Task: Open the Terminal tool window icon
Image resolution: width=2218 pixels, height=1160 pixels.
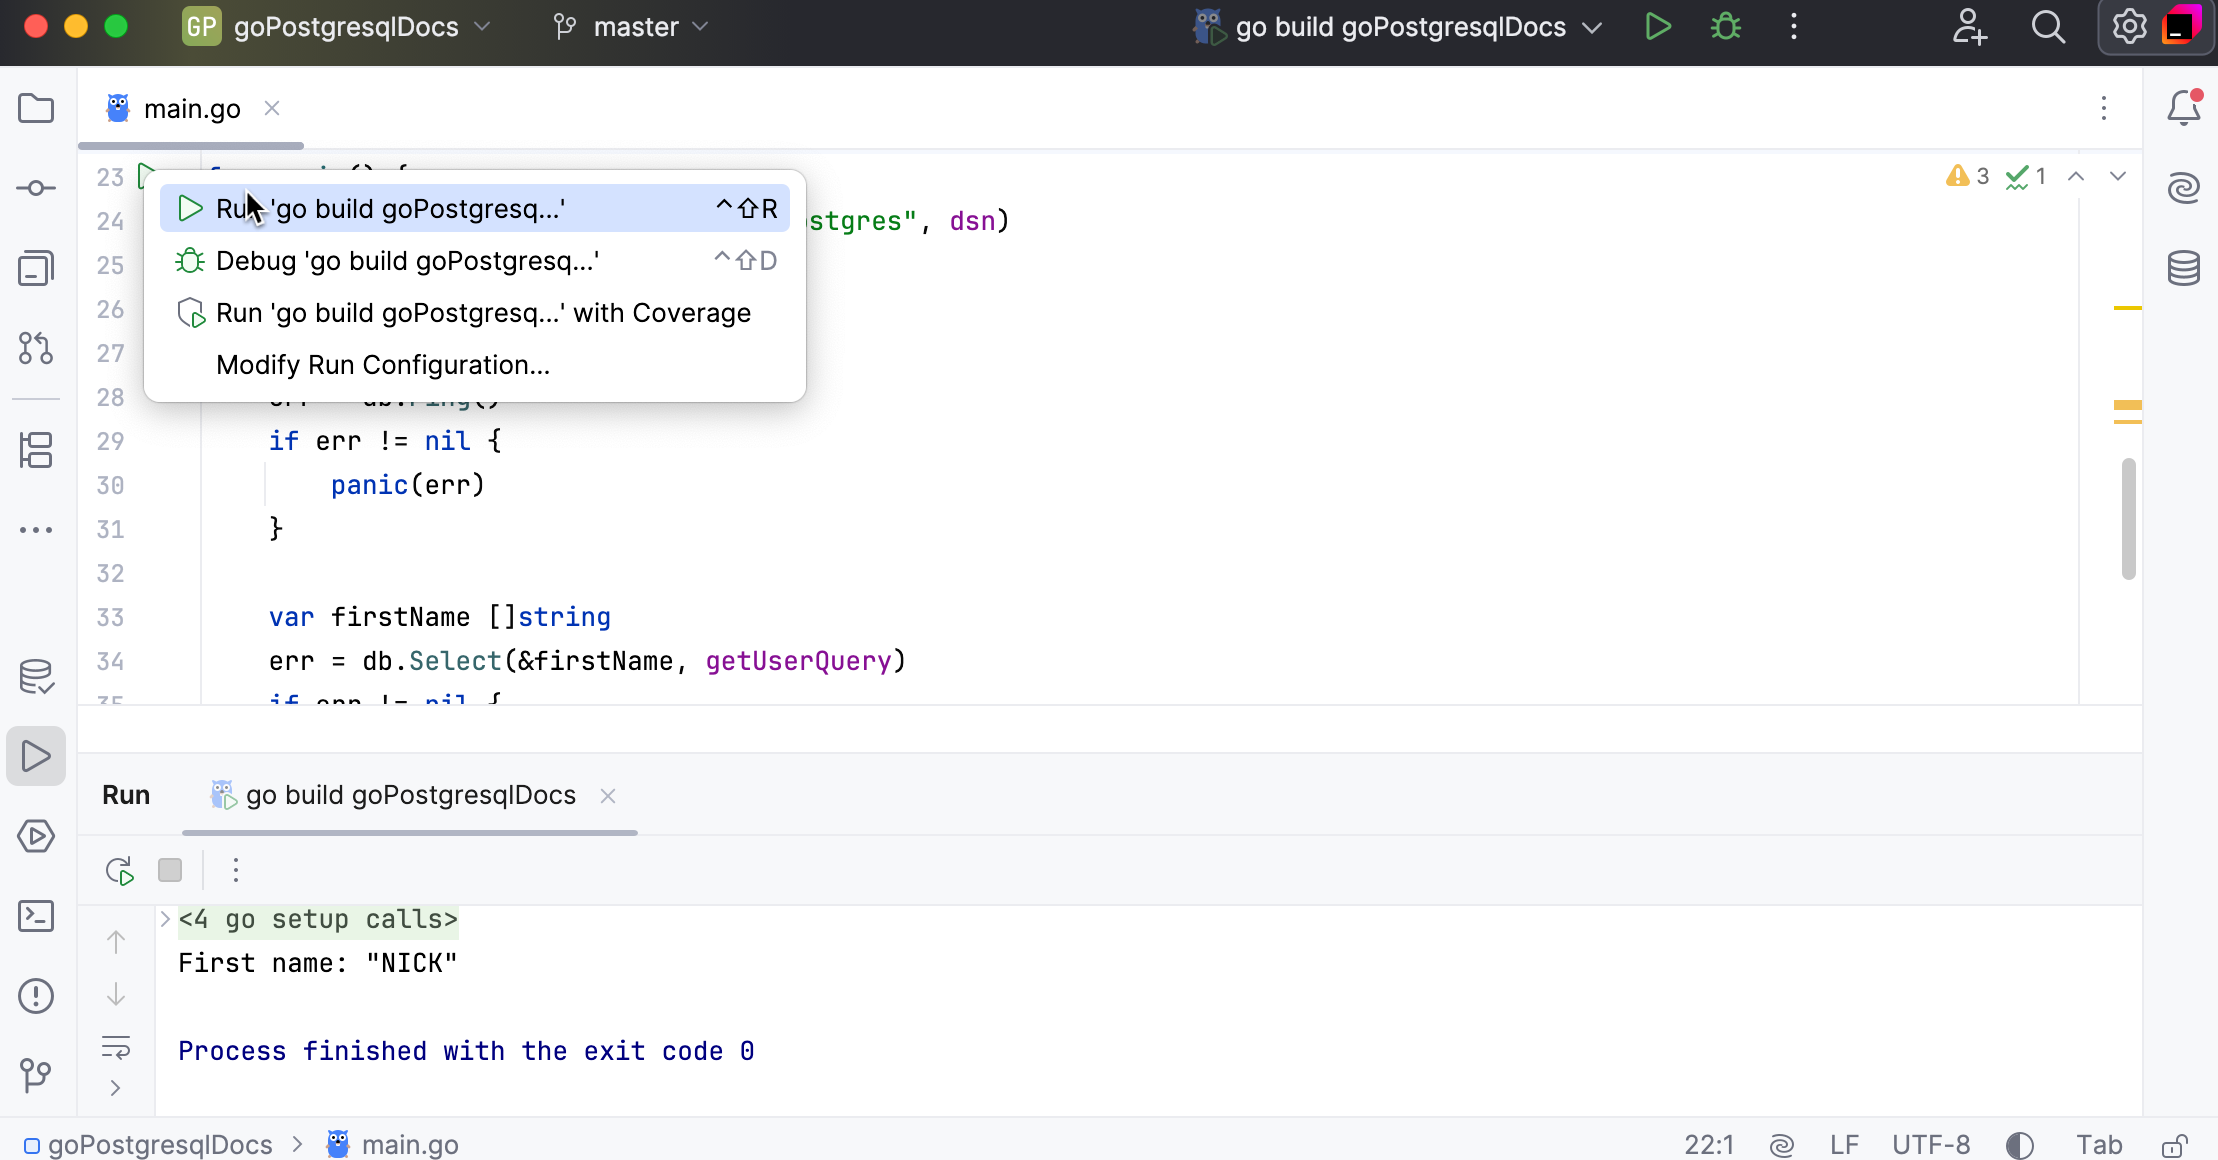Action: (x=36, y=916)
